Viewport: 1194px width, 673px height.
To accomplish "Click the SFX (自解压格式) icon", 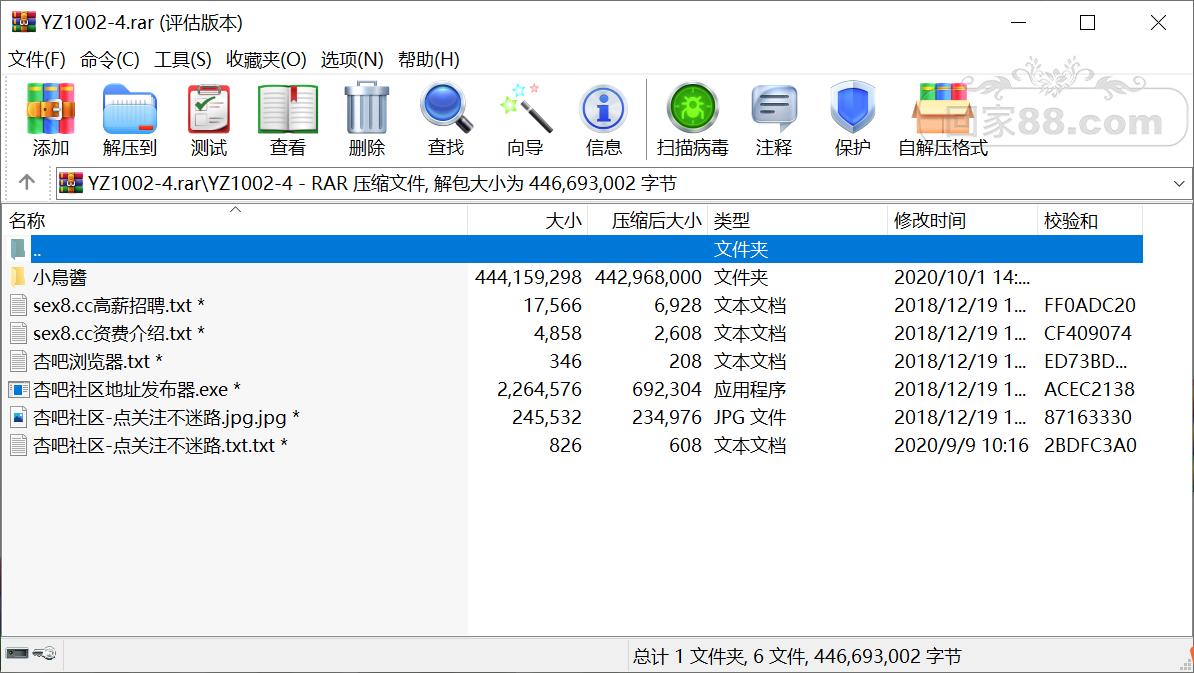I will pos(943,108).
